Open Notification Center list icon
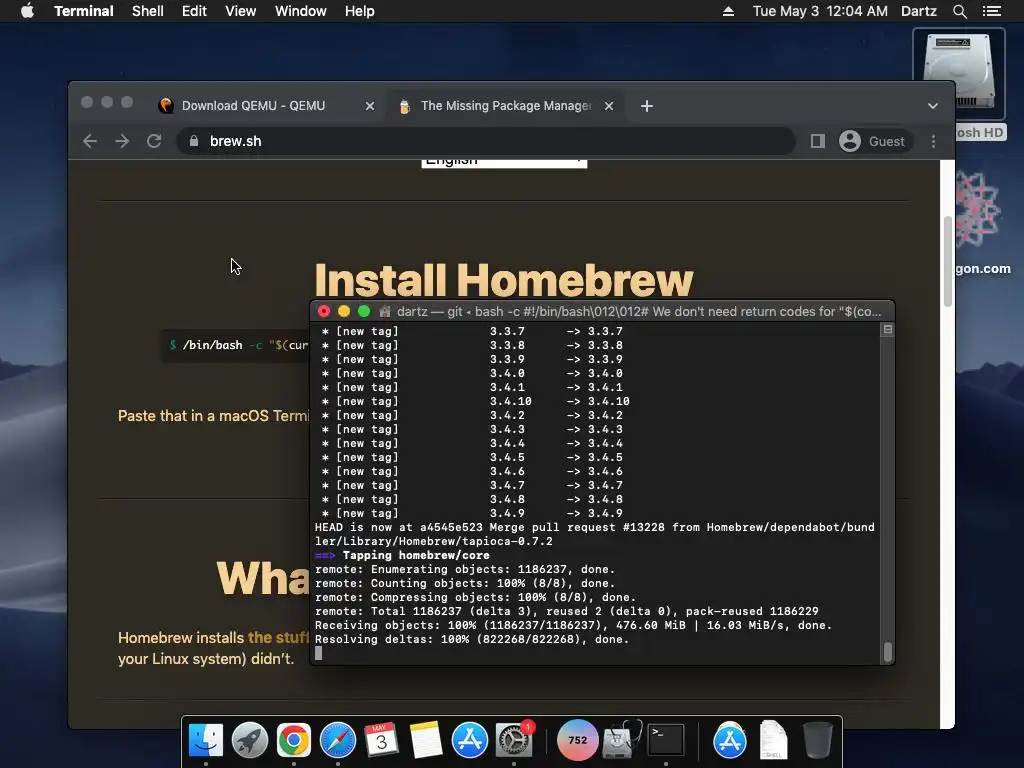The width and height of the screenshot is (1024, 768). [x=991, y=11]
